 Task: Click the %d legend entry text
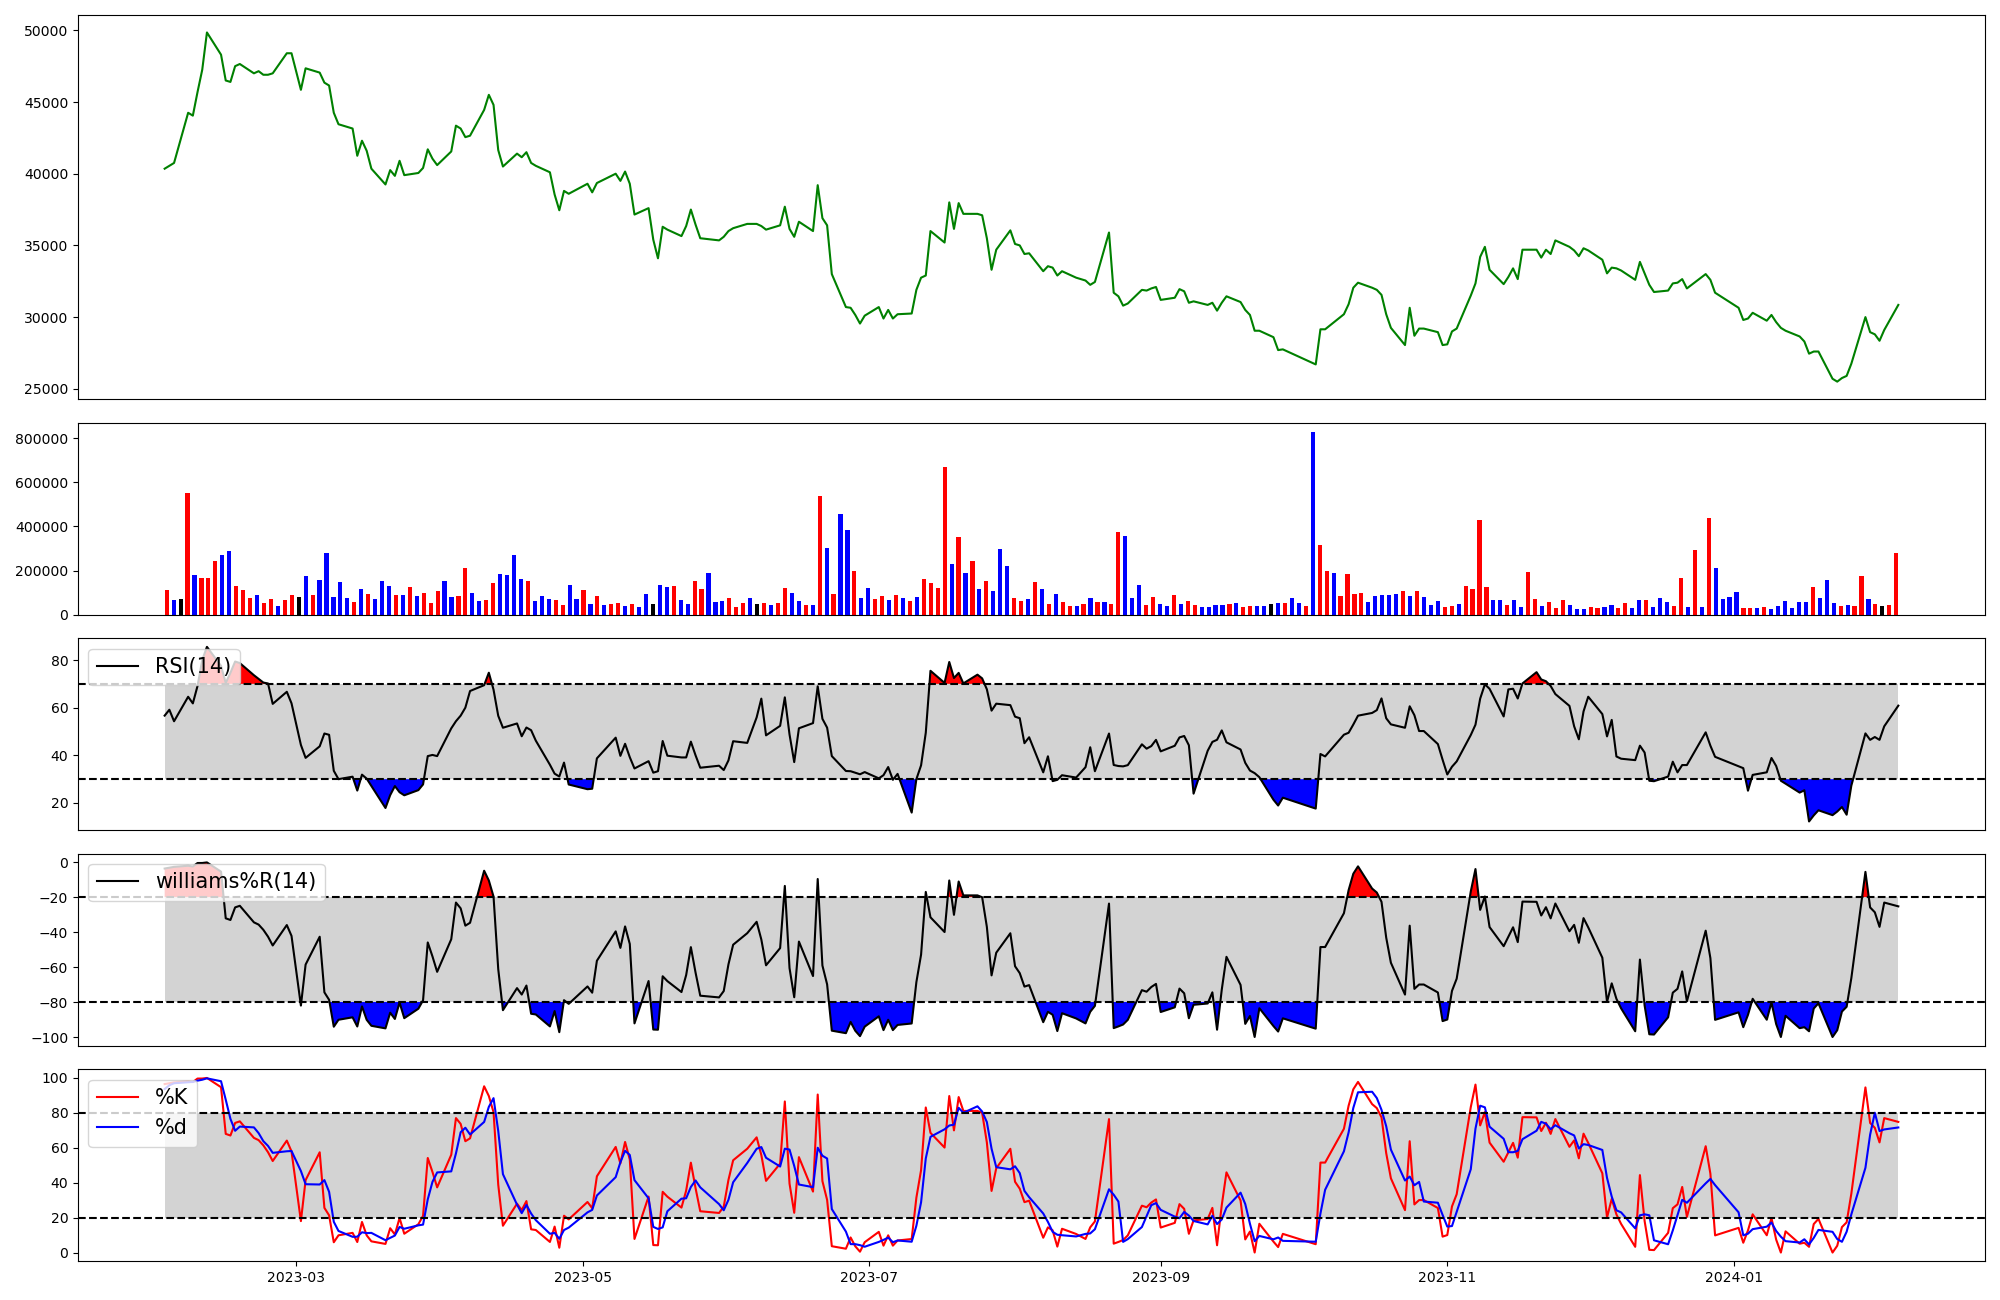pyautogui.click(x=171, y=1127)
